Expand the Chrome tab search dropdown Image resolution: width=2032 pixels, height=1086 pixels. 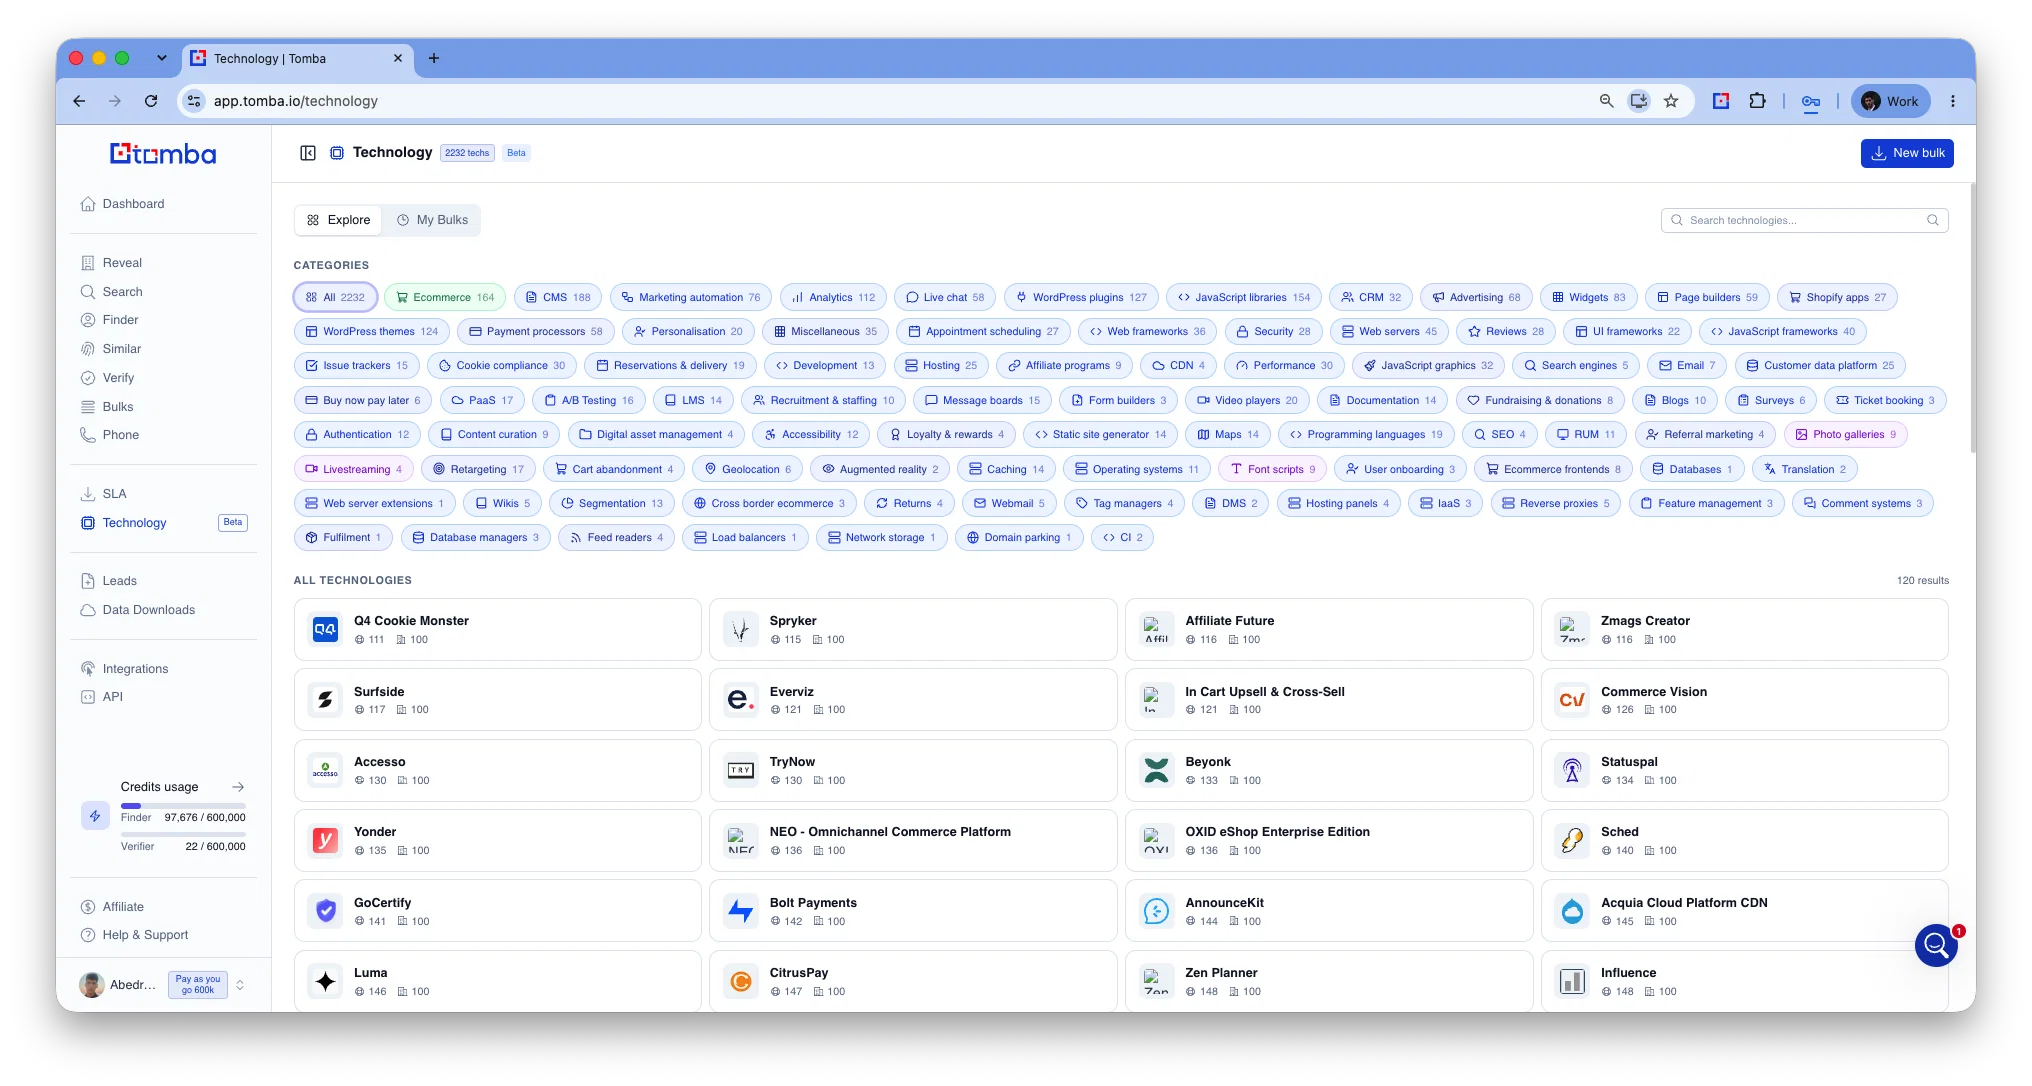162,58
